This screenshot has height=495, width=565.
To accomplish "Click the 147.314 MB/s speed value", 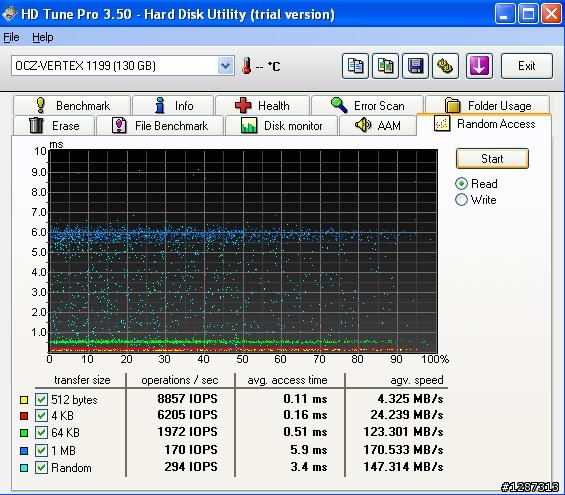I will click(403, 467).
